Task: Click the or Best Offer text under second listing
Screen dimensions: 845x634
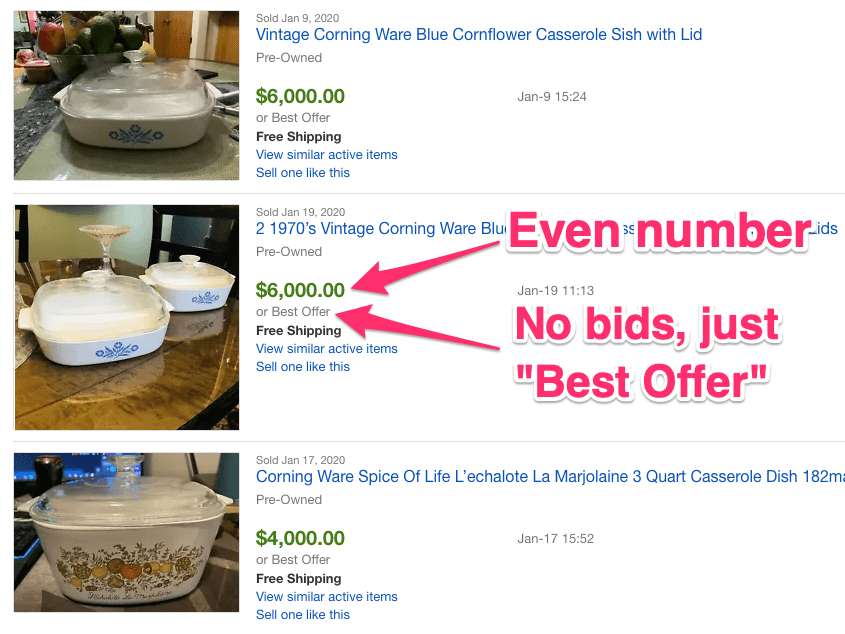Action: [293, 312]
